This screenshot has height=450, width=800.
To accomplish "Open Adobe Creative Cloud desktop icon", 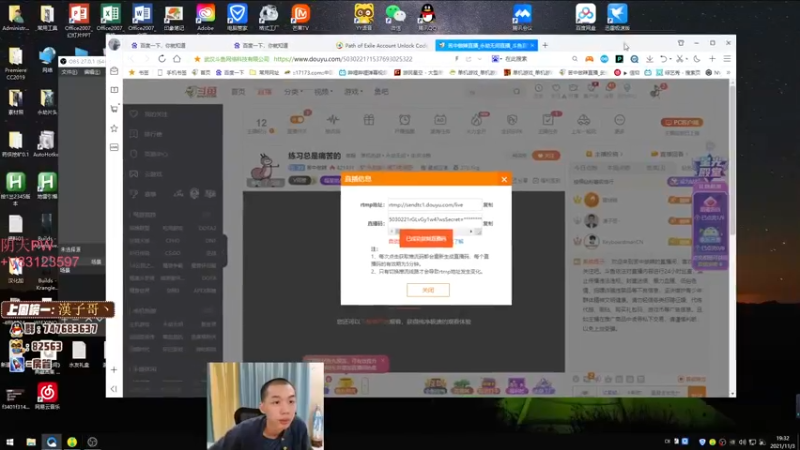I will 205,17.
